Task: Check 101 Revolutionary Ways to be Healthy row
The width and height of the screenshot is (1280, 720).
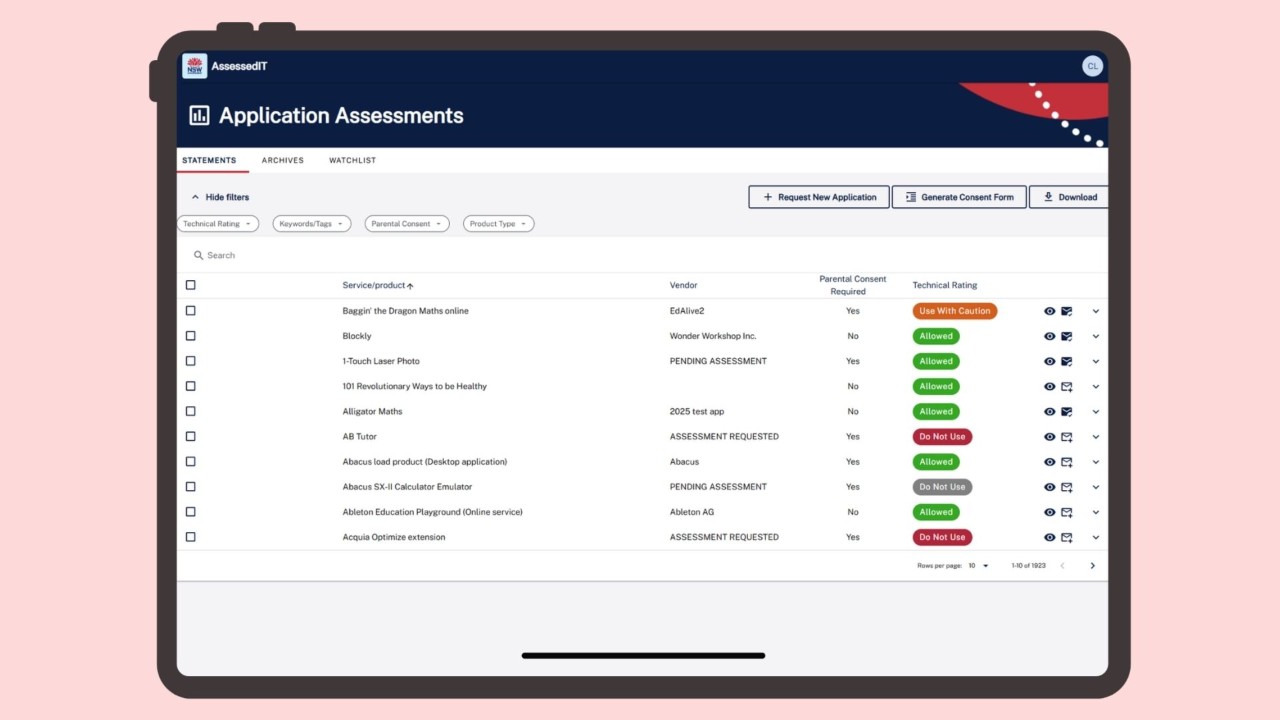Action: (191, 386)
